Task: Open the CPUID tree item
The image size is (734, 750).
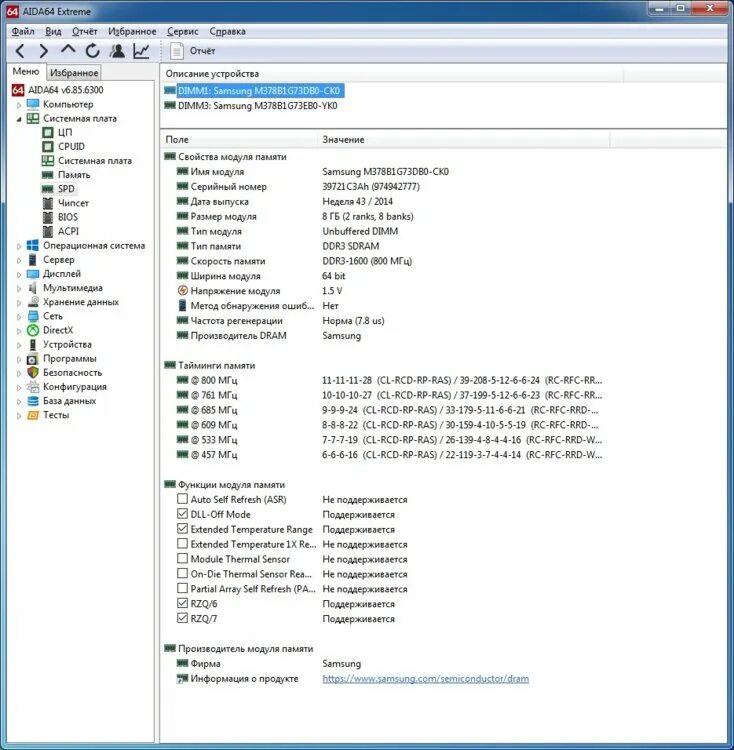Action: 71,146
